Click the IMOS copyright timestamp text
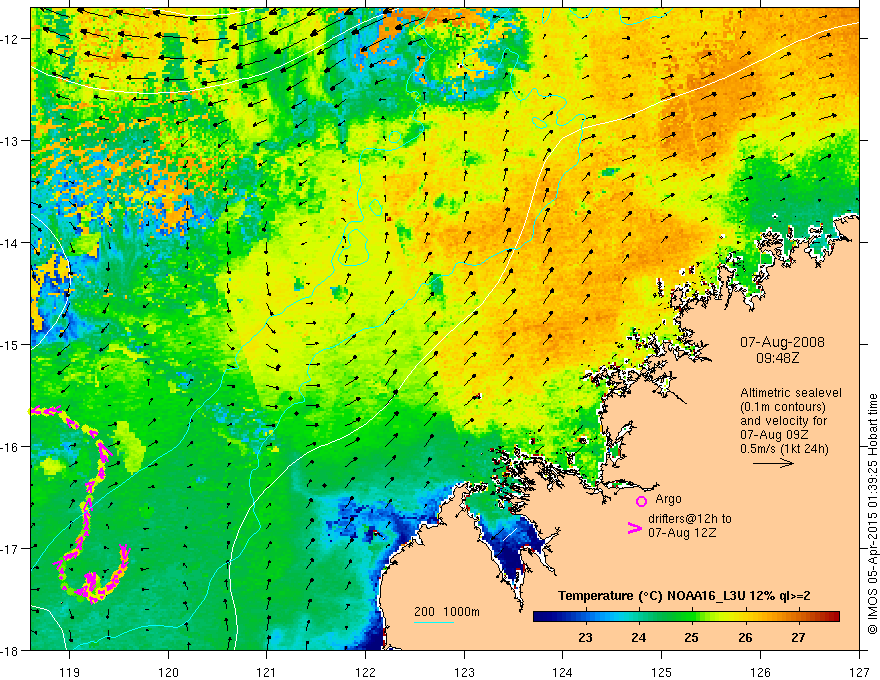 [x=873, y=513]
